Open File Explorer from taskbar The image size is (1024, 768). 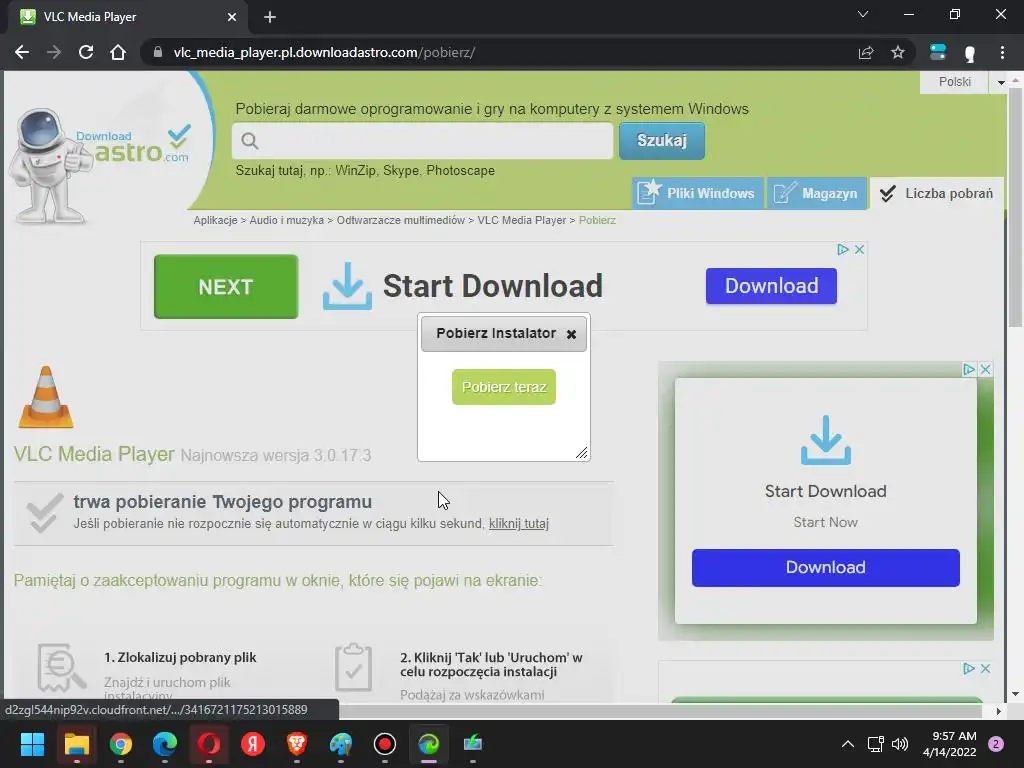[76, 744]
